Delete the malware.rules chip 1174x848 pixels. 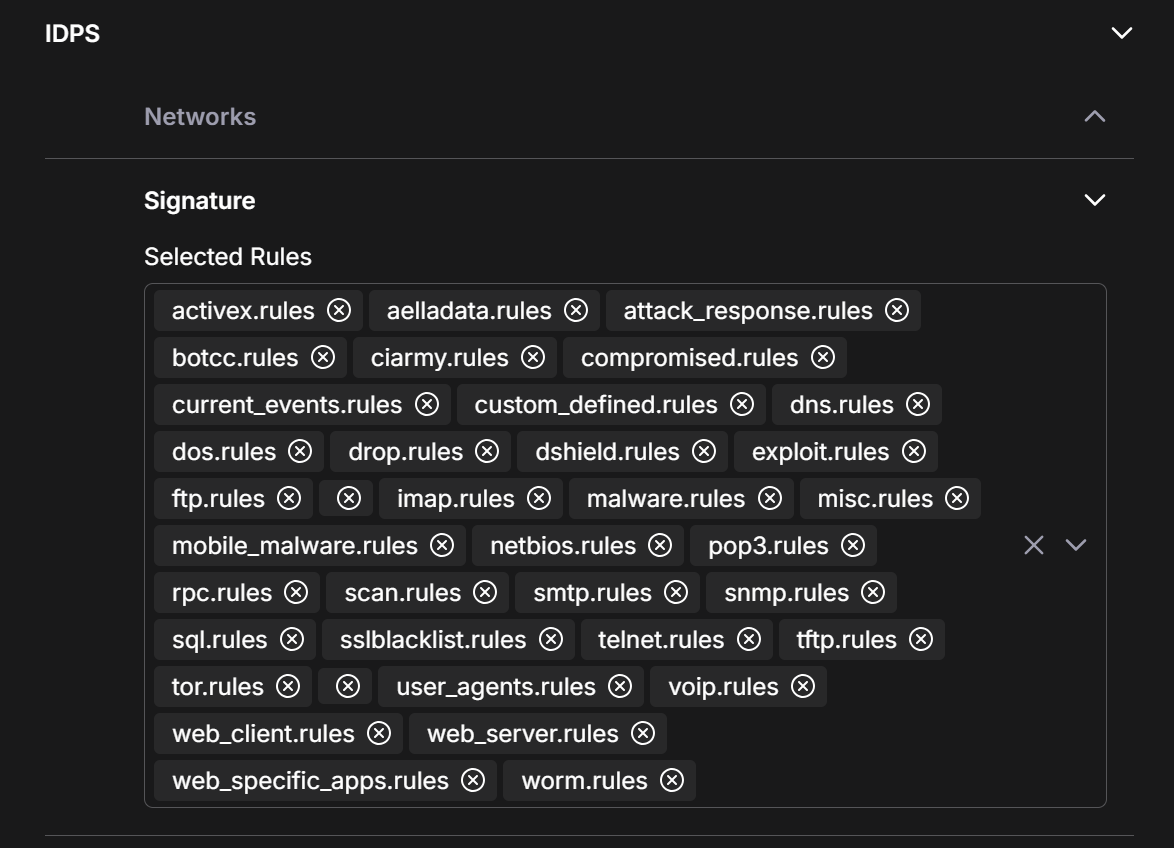(x=769, y=499)
